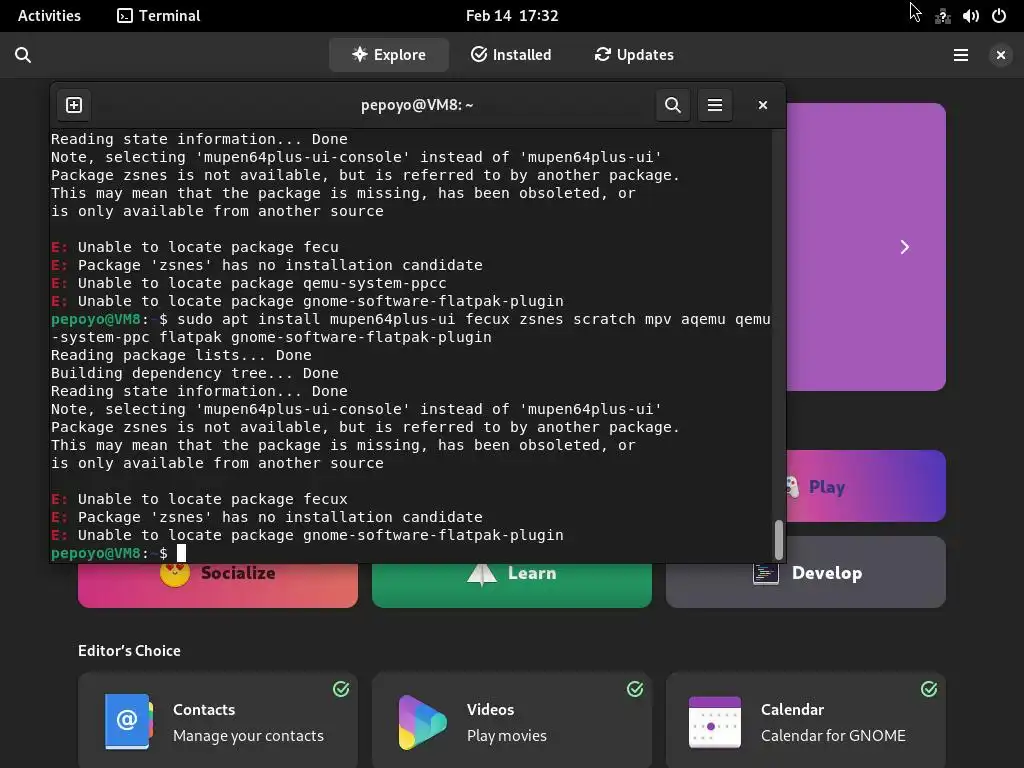This screenshot has height=768, width=1024.
Task: Open the Socialize category
Action: pyautogui.click(x=218, y=585)
